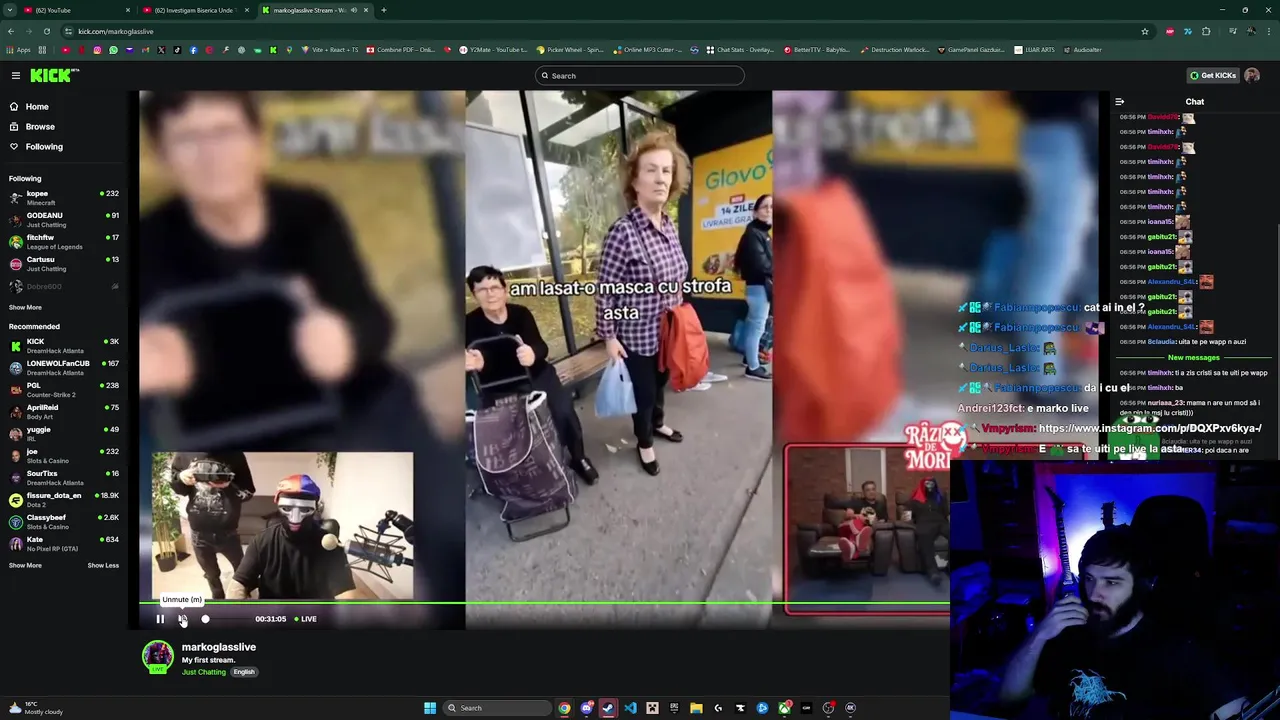The width and height of the screenshot is (1280, 720).
Task: Open markoglasslive channel avatar
Action: tap(157, 656)
